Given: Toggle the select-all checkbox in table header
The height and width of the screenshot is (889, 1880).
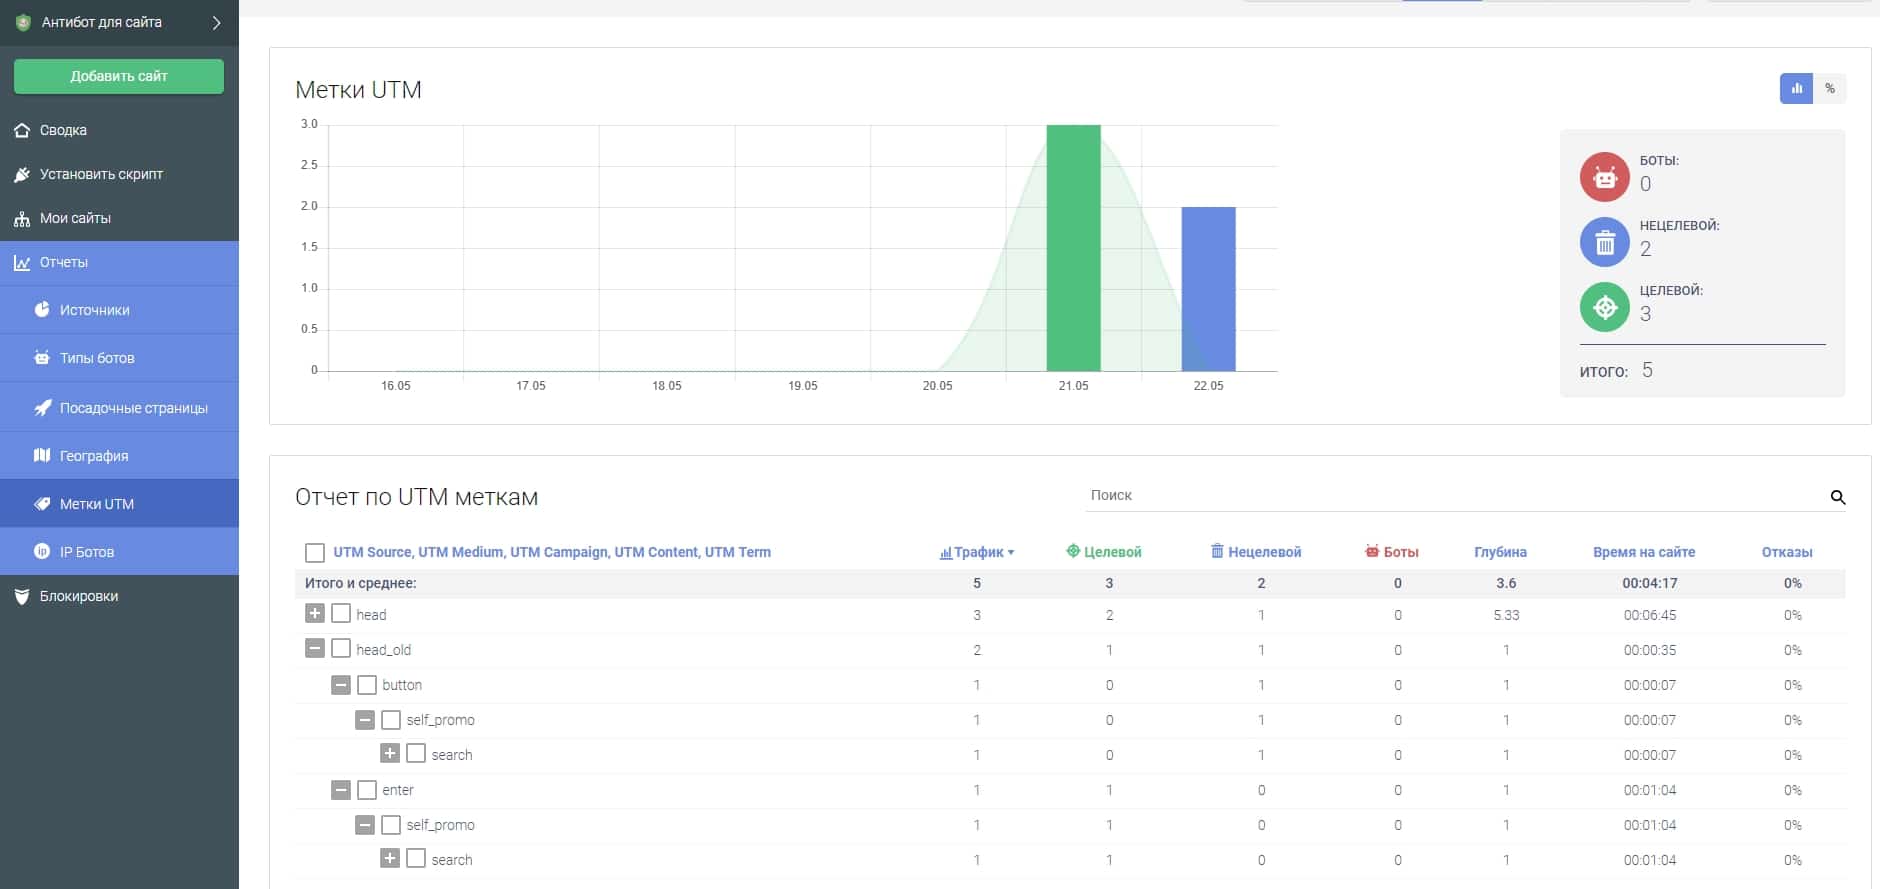Looking at the screenshot, I should (315, 553).
